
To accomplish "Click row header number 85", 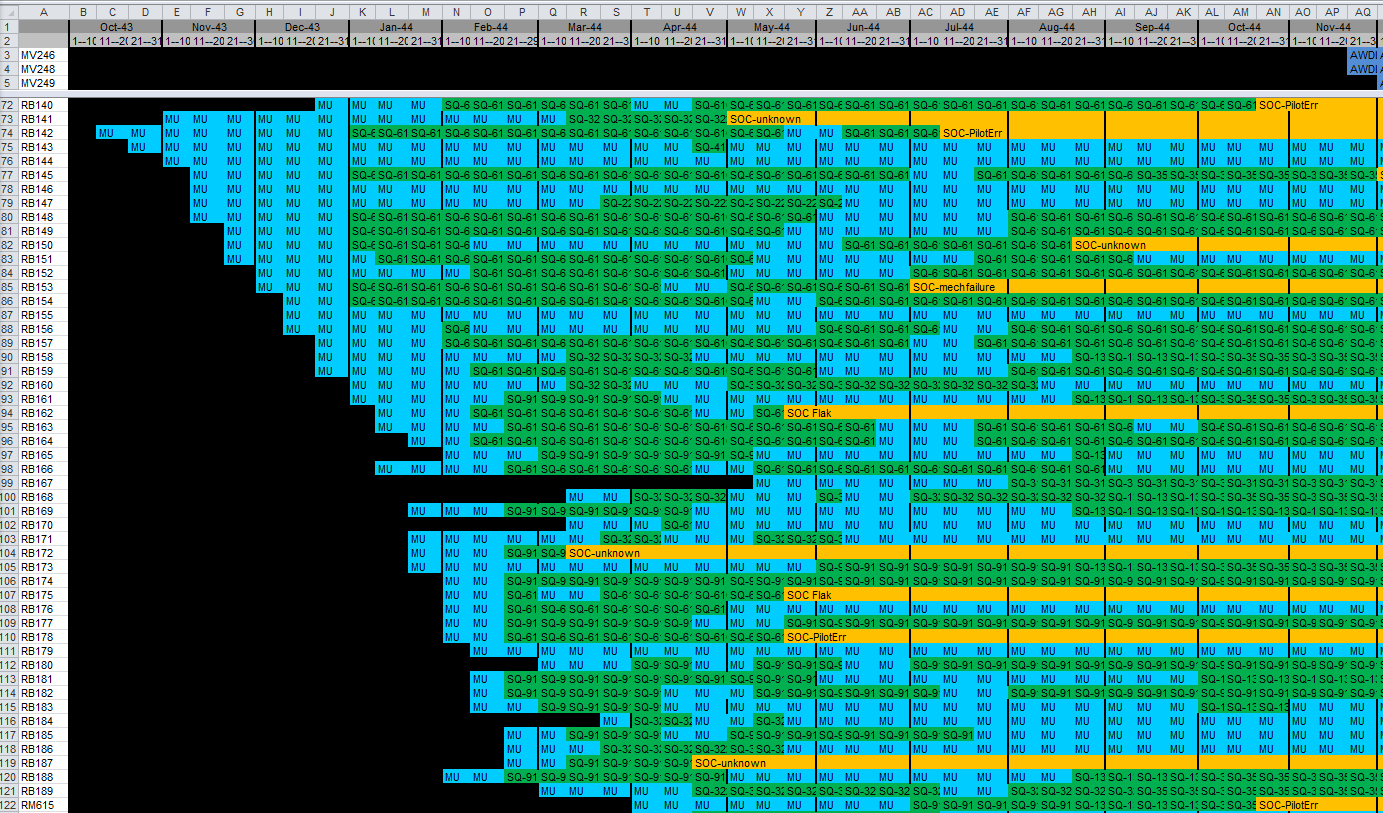I will click(x=9, y=287).
